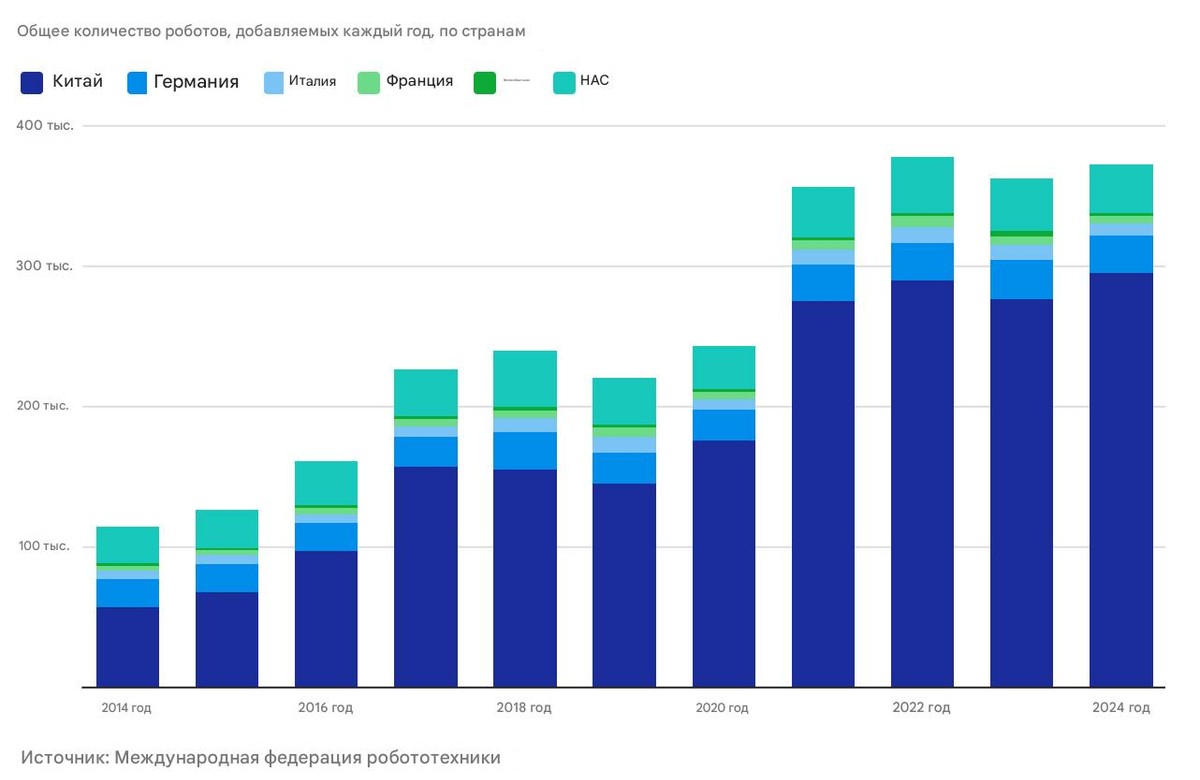
Task: Click the '2016 год' axis label
Action: pyautogui.click(x=325, y=708)
